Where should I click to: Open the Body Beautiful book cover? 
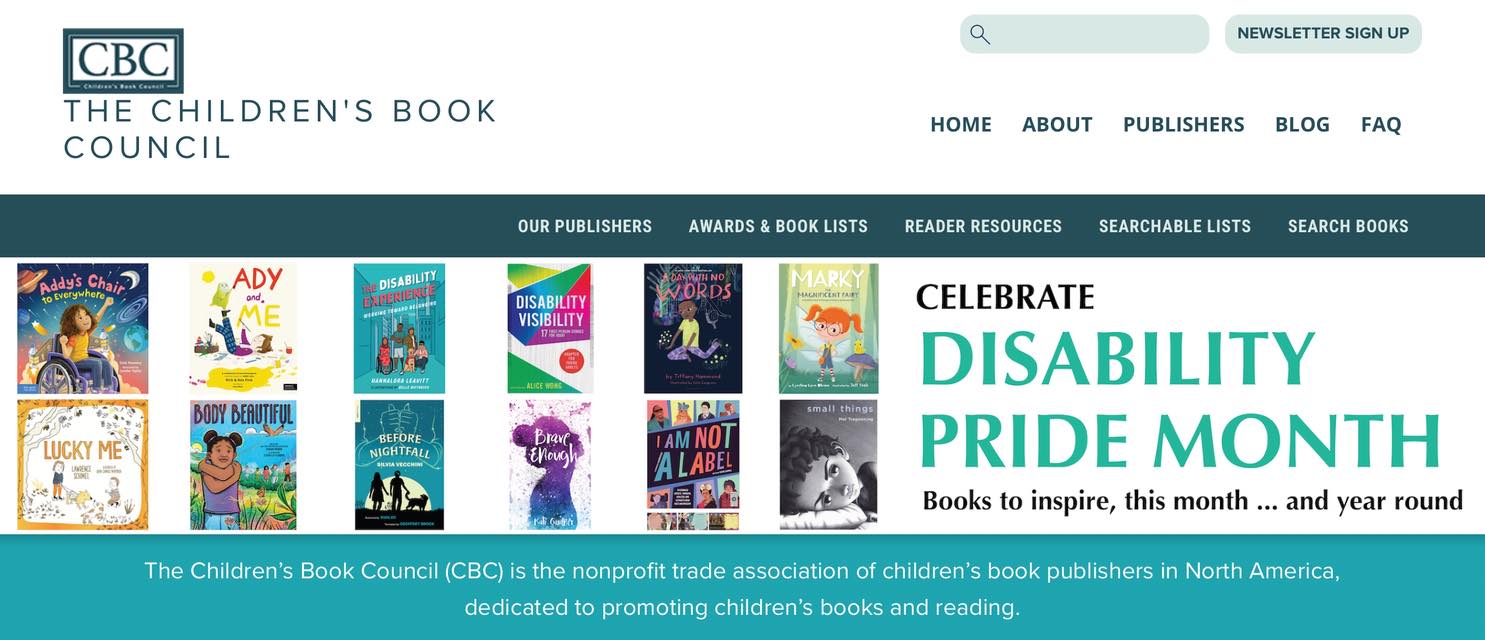click(243, 465)
